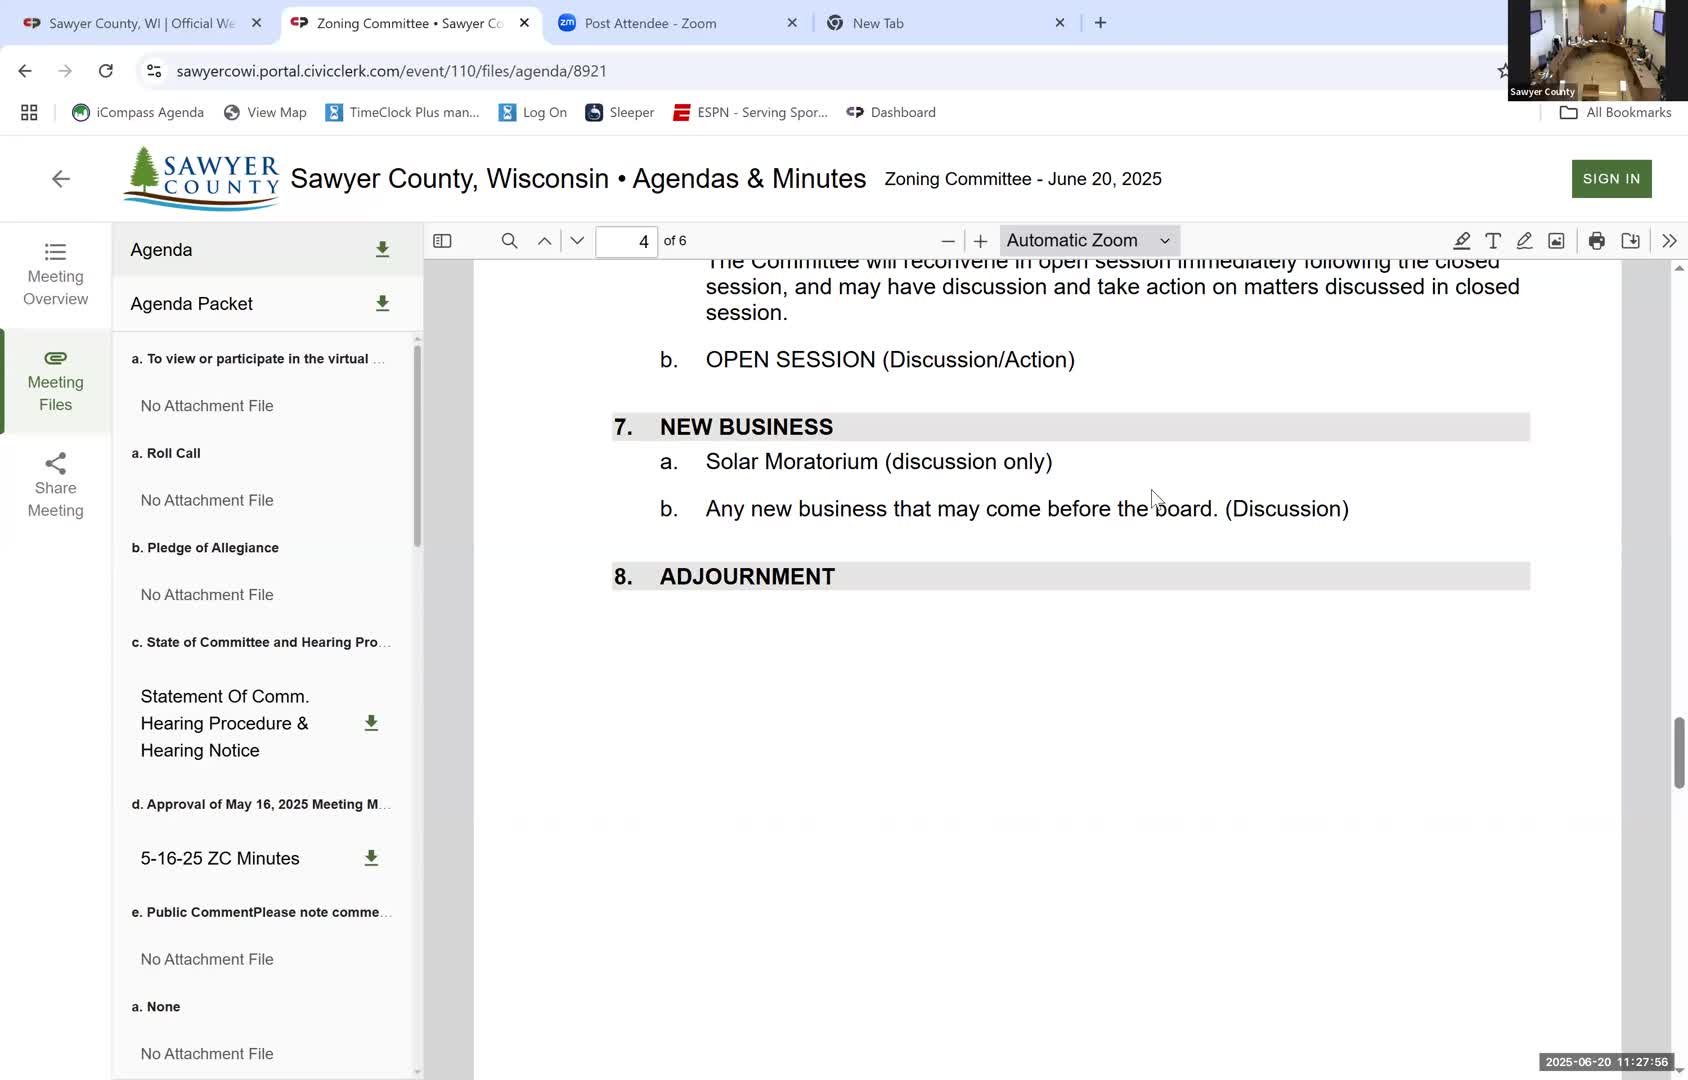Open the ESPN bookmark
Screen dimensions: 1688x1080
pyautogui.click(x=750, y=113)
